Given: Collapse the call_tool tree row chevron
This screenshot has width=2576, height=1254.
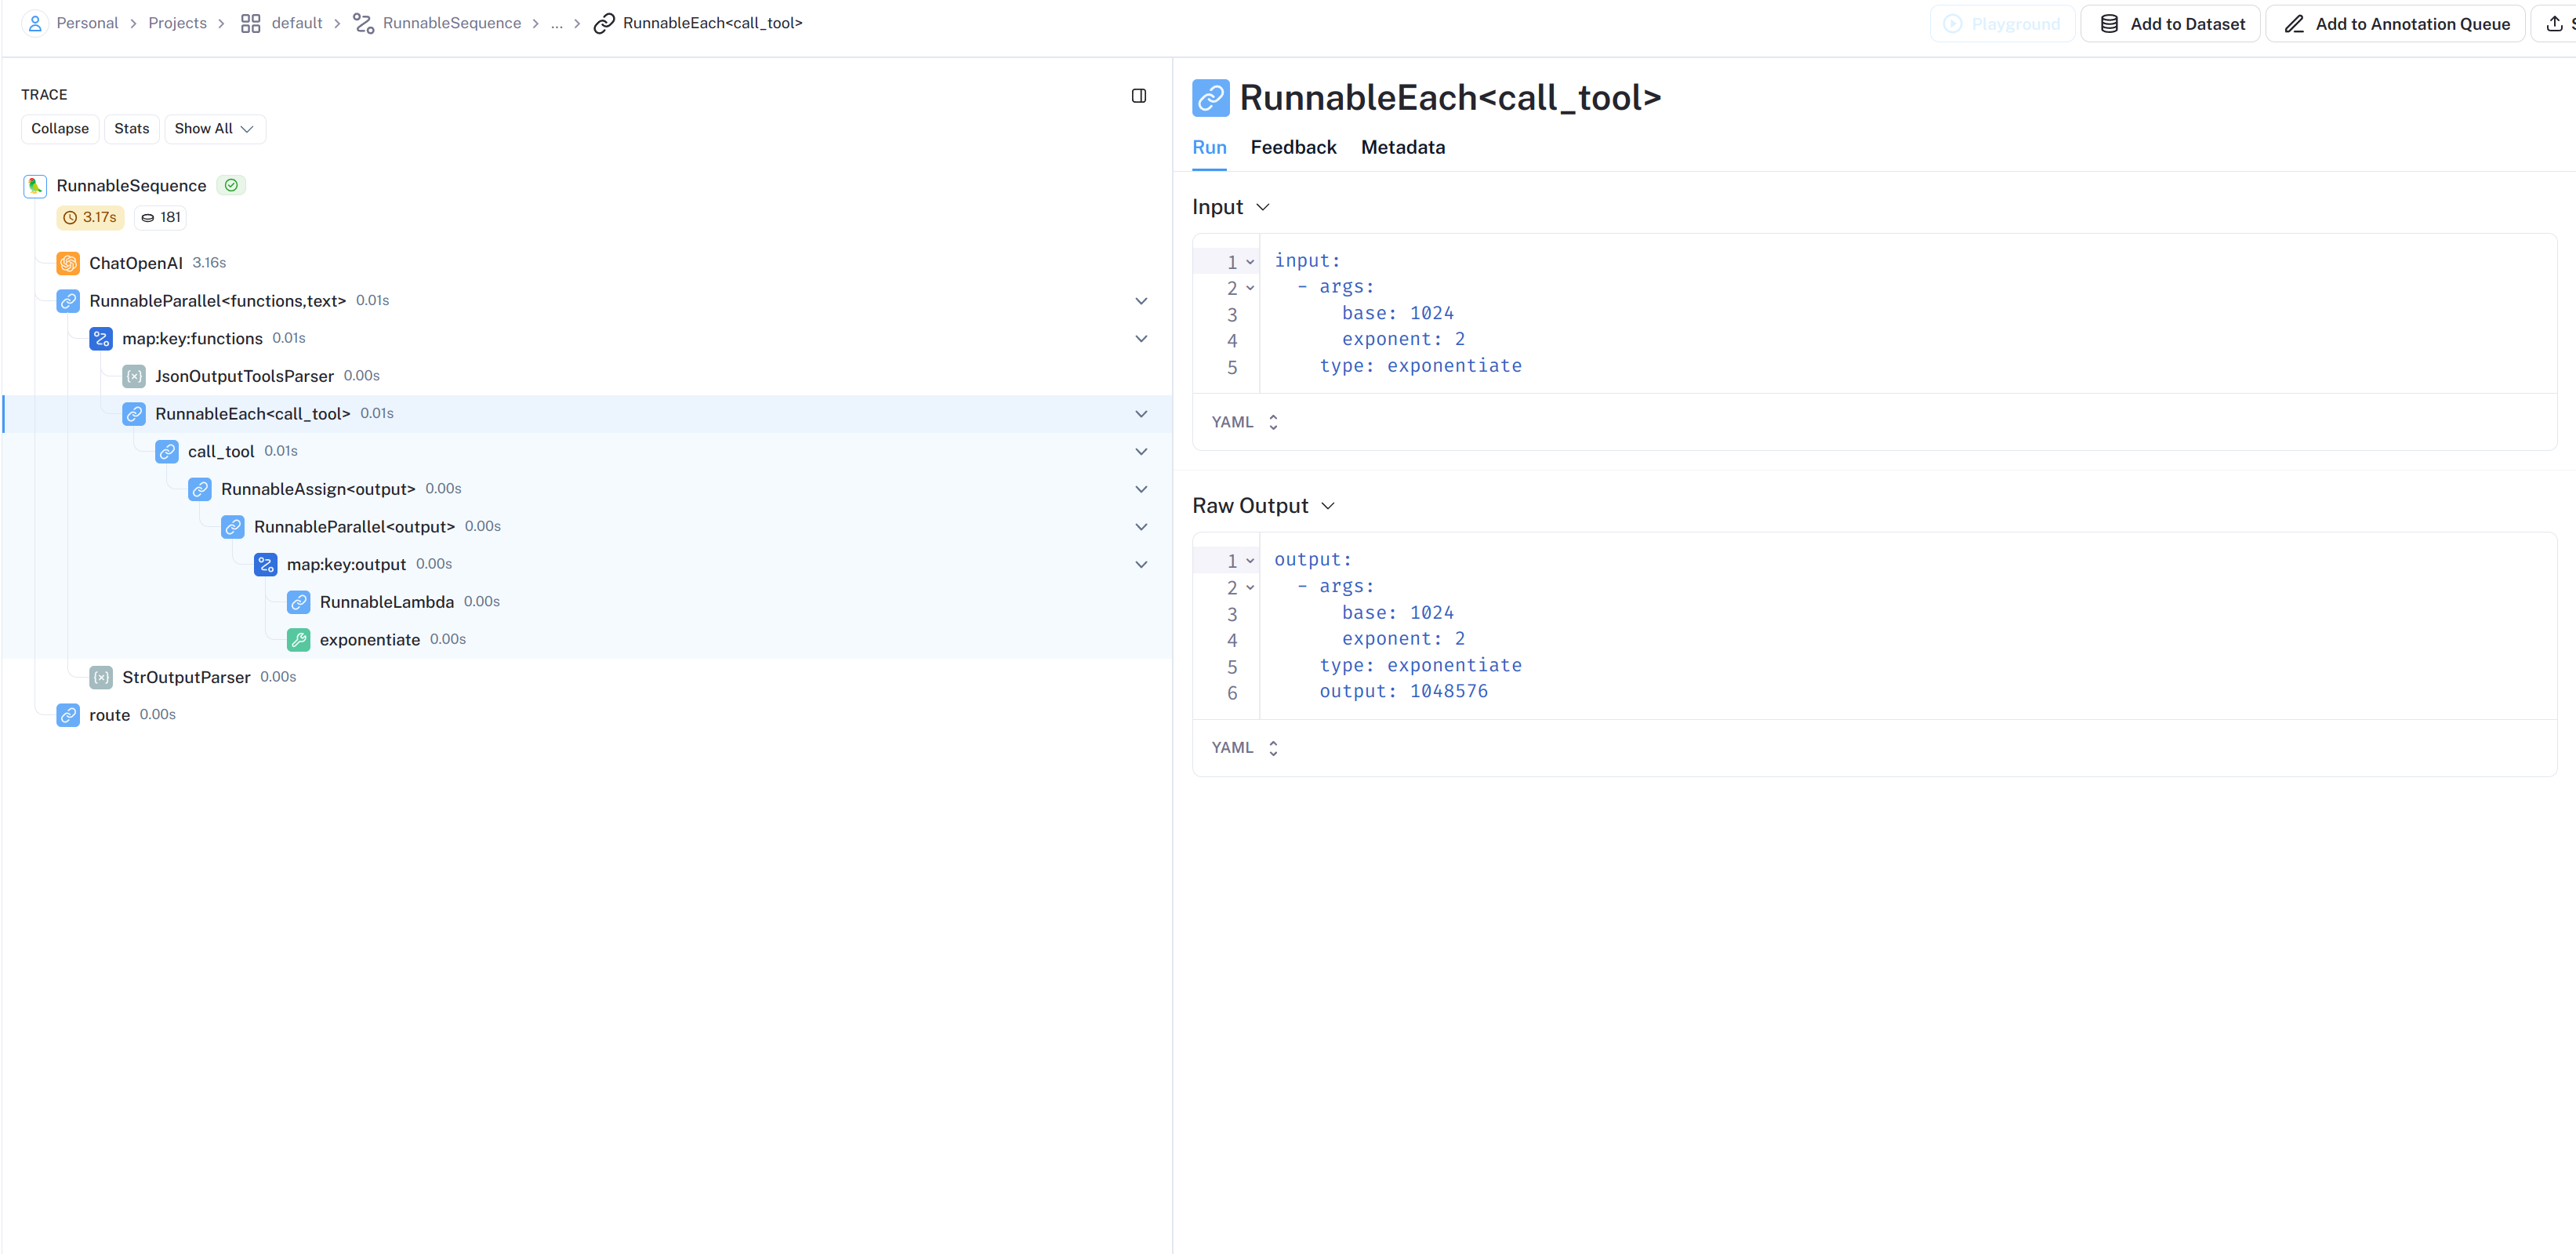Looking at the screenshot, I should (x=1140, y=451).
